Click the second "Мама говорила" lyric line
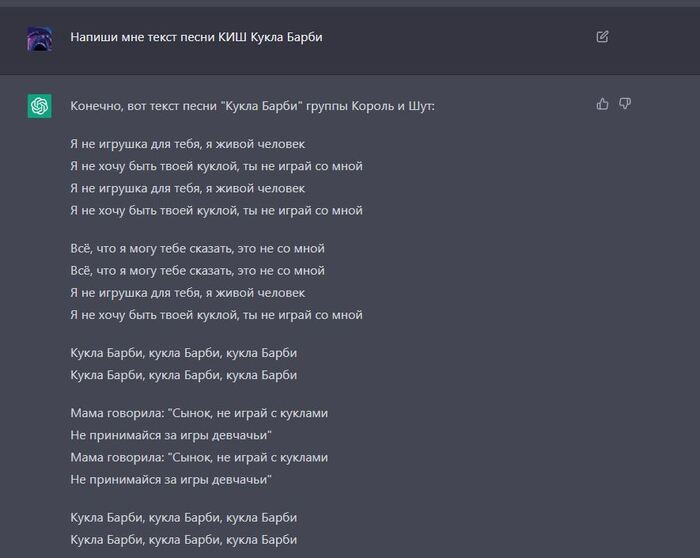The image size is (700, 558). [x=199, y=457]
